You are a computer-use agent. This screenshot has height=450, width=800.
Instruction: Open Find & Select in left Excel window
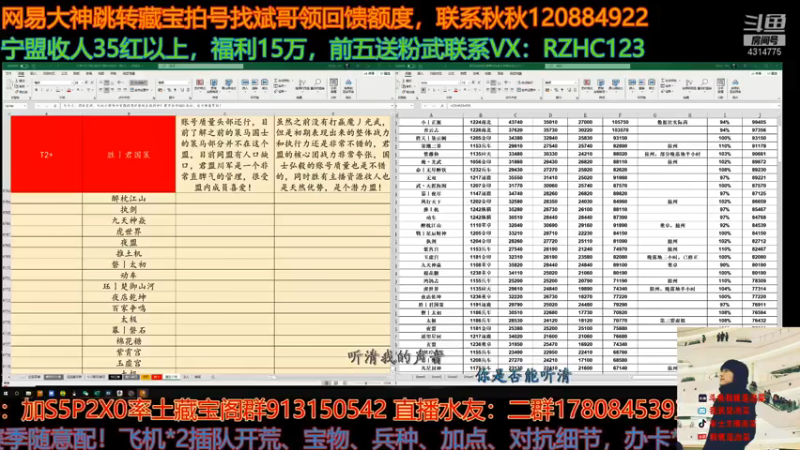click(x=317, y=85)
